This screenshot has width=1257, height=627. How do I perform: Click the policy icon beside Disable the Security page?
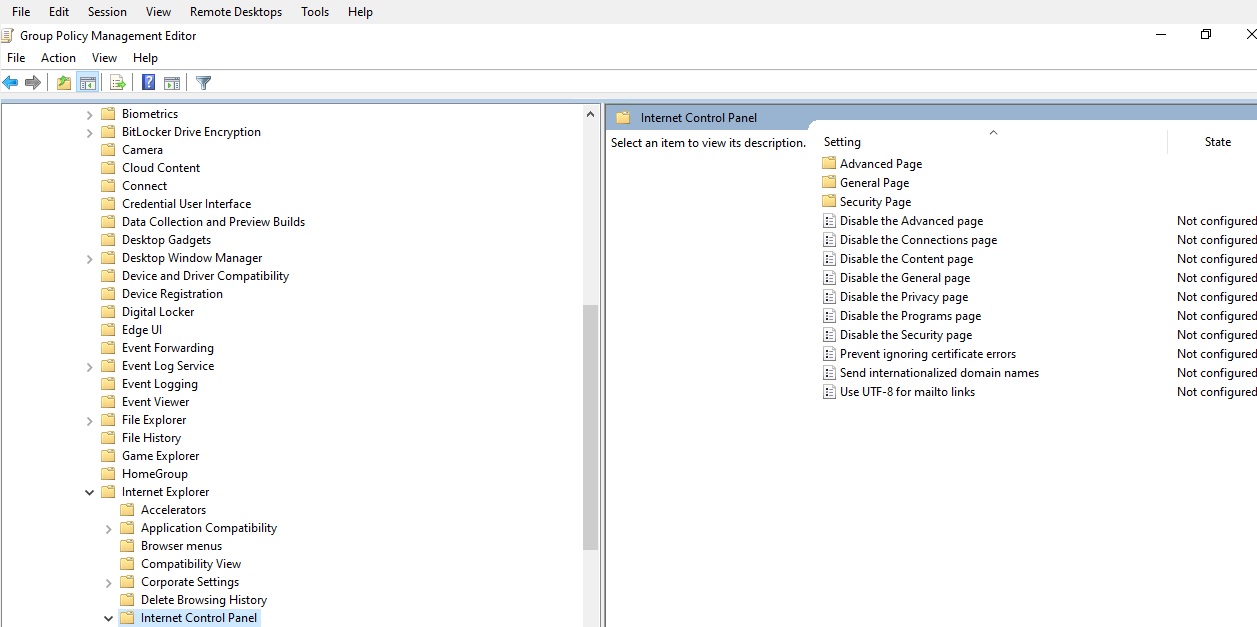click(829, 335)
